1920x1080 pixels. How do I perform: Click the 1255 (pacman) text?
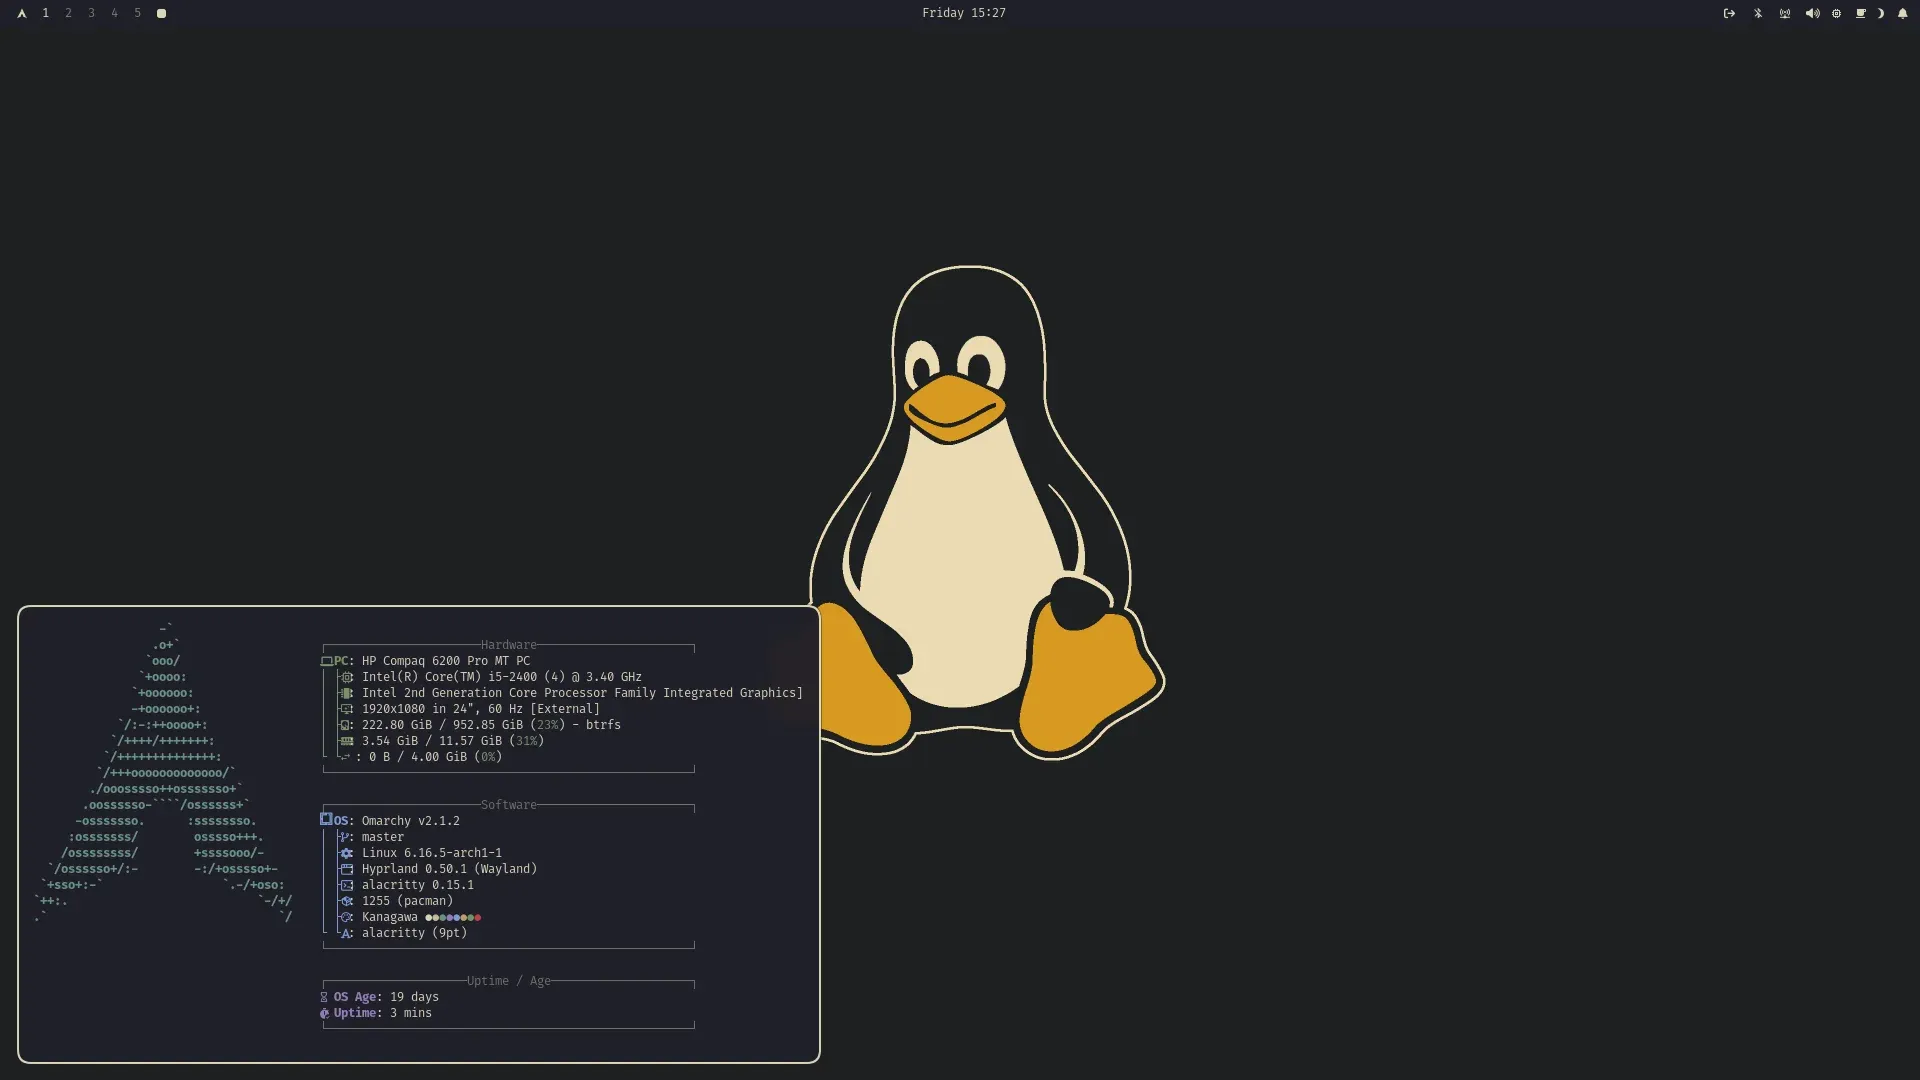point(407,901)
